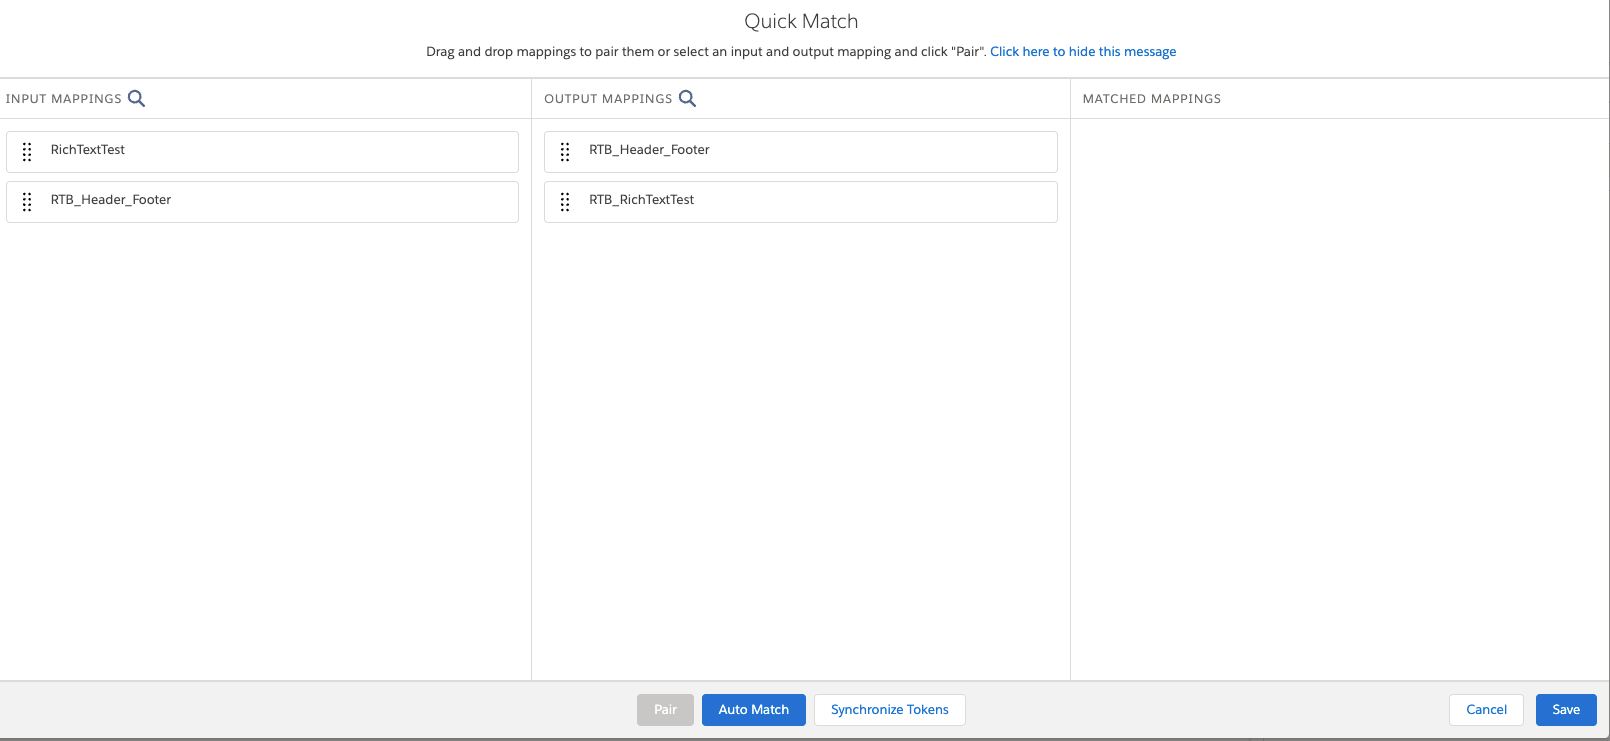The image size is (1610, 741).
Task: Click the Output Mappings heading
Action: (x=608, y=98)
